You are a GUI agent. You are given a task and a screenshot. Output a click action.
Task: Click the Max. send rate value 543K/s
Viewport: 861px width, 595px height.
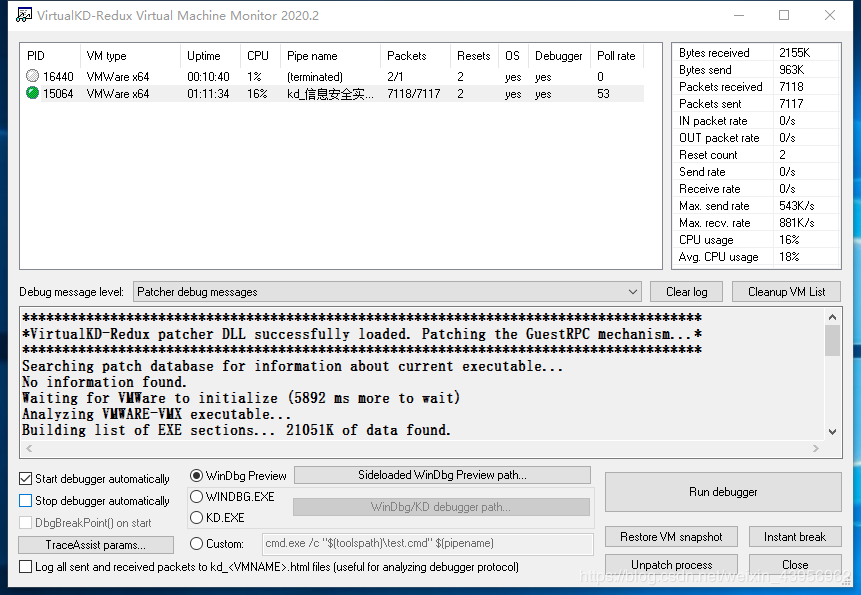coord(796,206)
